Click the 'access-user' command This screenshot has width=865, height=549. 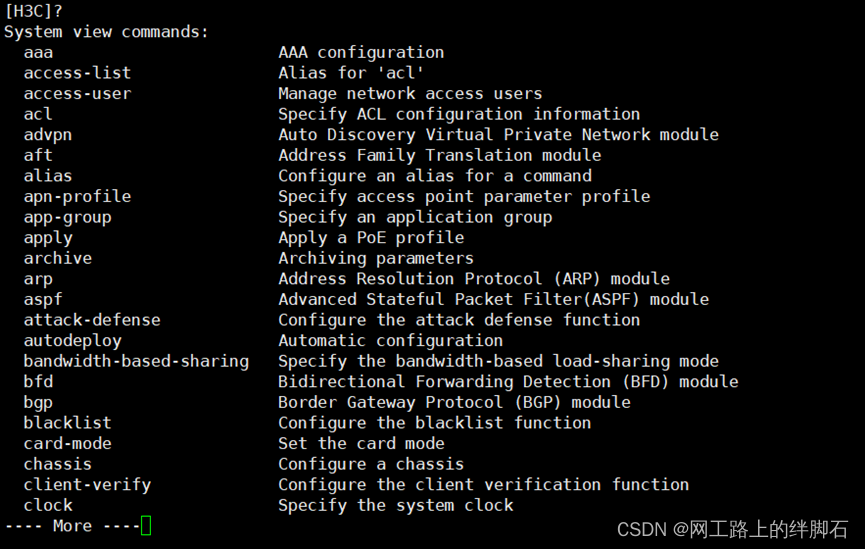point(77,93)
